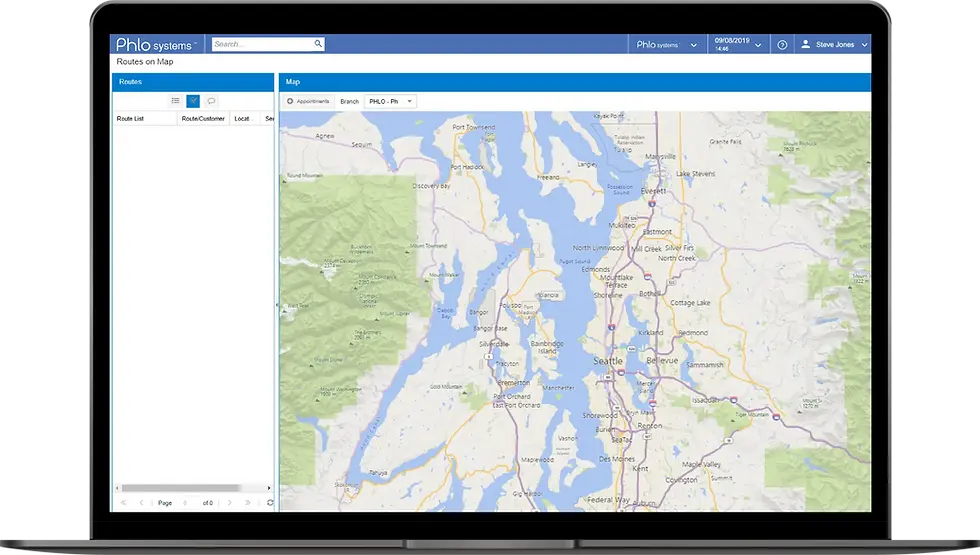The image size is (980, 555).
Task: Click the scrollbar left arrow in Routes
Action: 118,488
